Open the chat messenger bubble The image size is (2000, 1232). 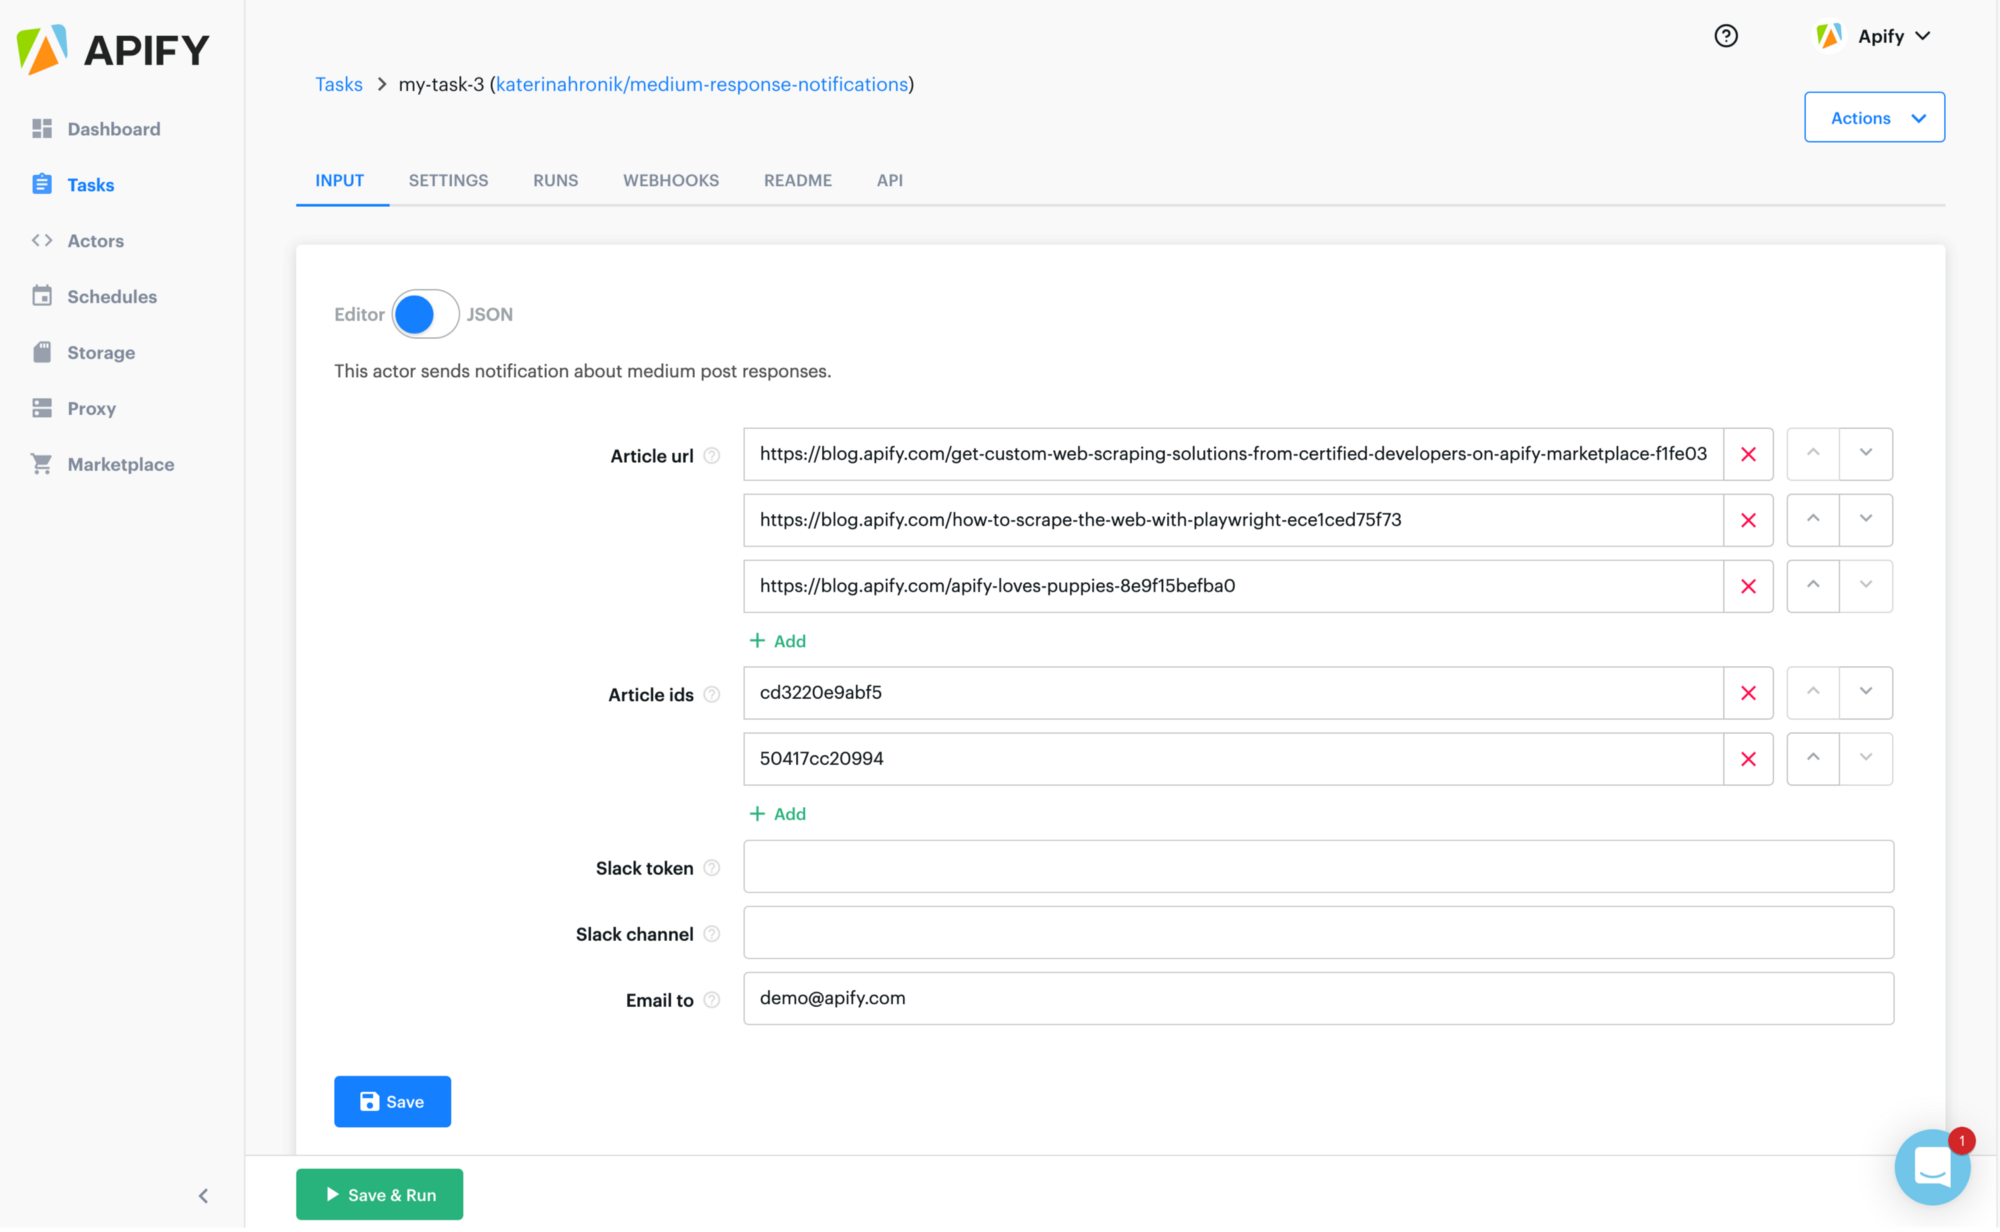tap(1931, 1168)
